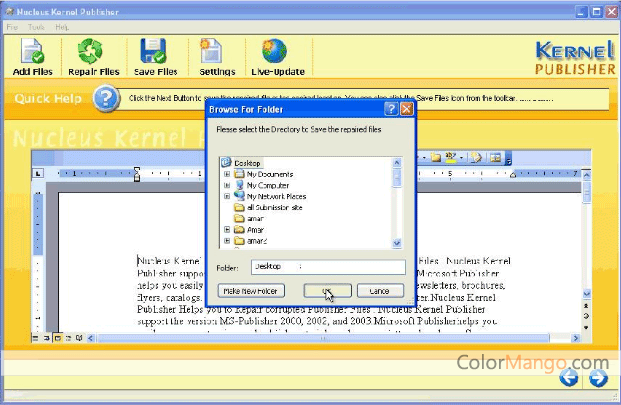
Task: Click the Next Page arrow in the preview scrollbar
Action: pyautogui.click(x=587, y=327)
